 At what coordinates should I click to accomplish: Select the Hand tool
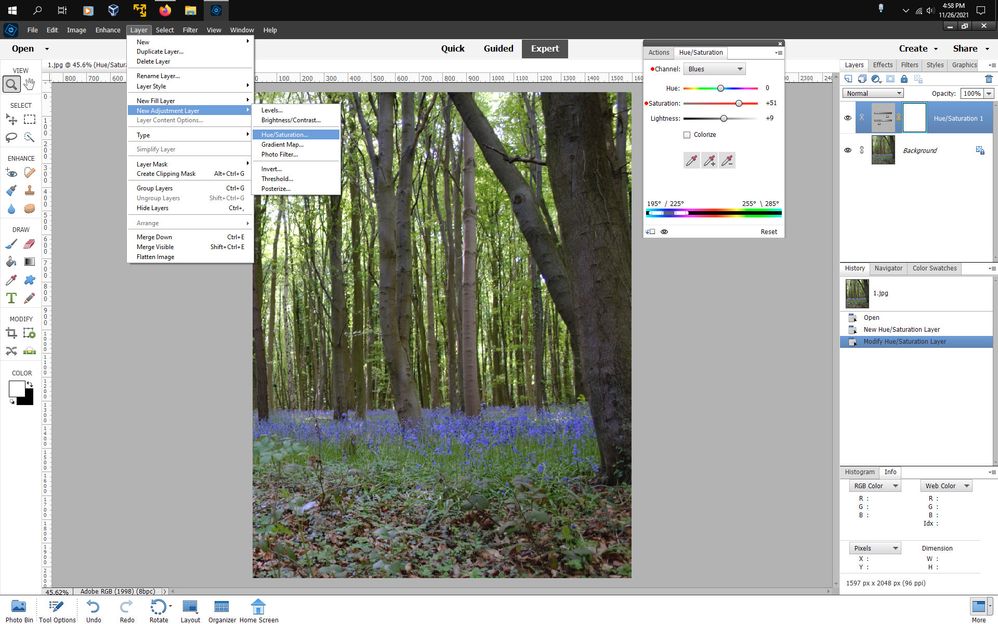tap(29, 84)
